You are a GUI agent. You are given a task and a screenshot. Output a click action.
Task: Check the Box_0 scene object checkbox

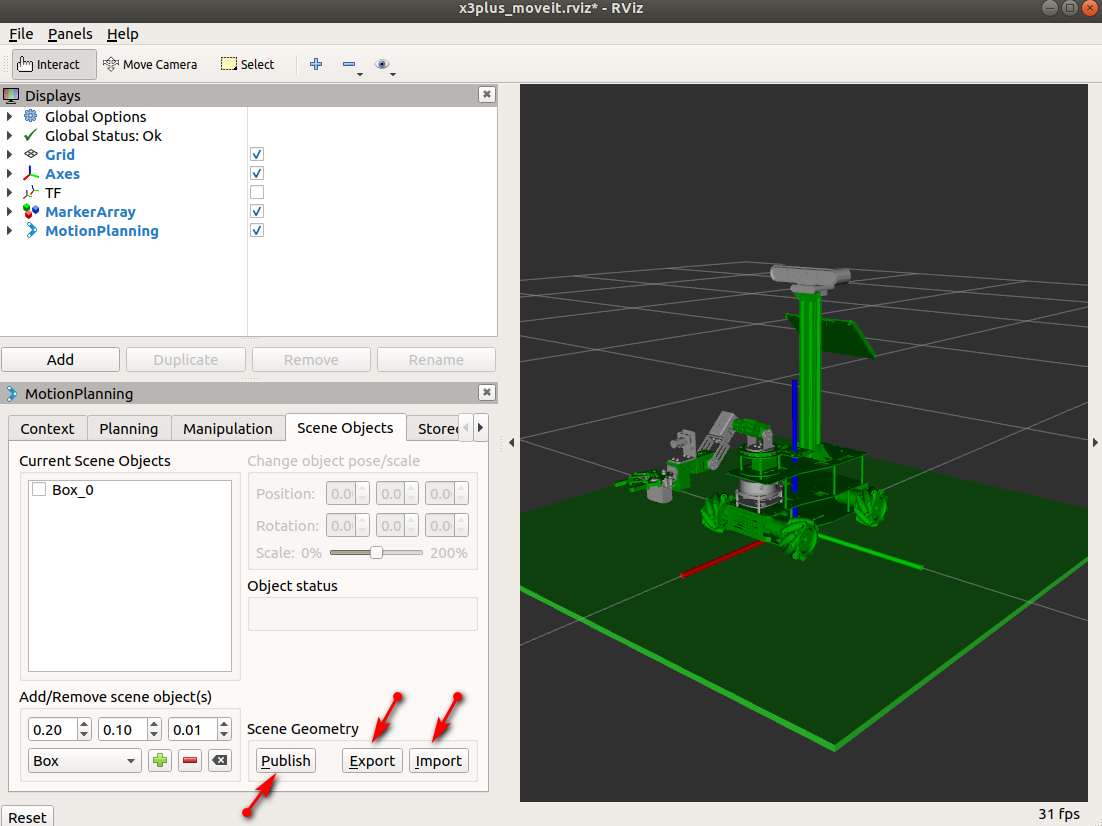[x=39, y=489]
